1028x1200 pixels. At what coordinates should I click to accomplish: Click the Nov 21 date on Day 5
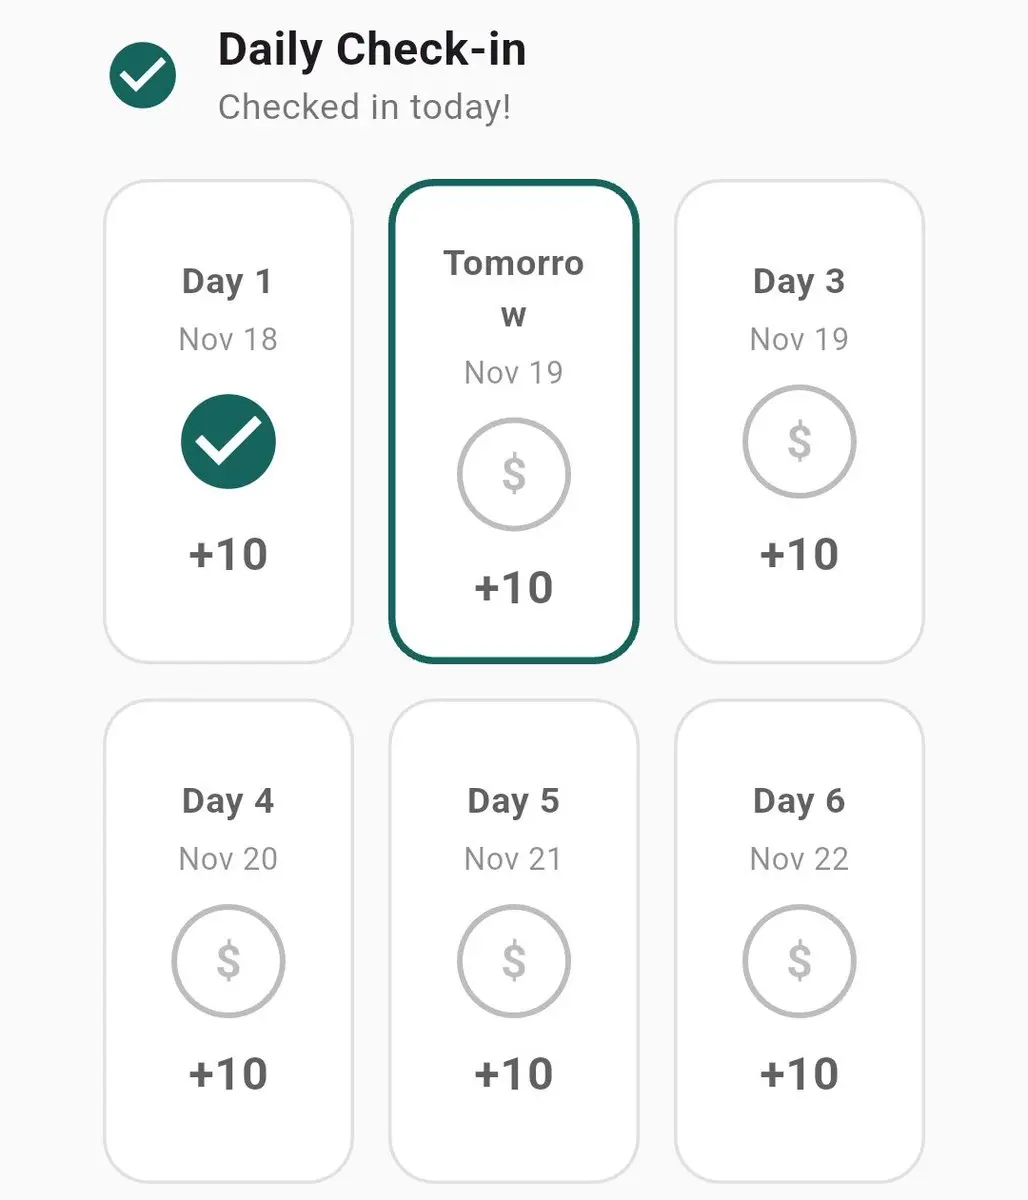[513, 859]
